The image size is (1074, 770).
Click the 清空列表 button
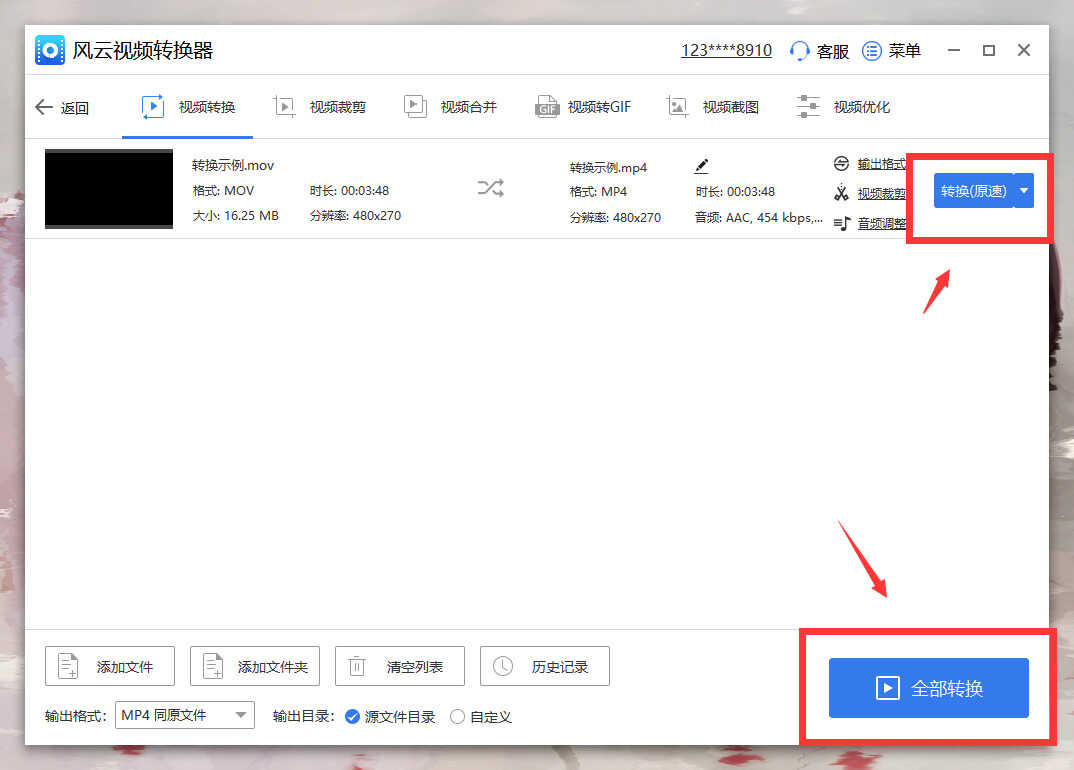pos(399,666)
